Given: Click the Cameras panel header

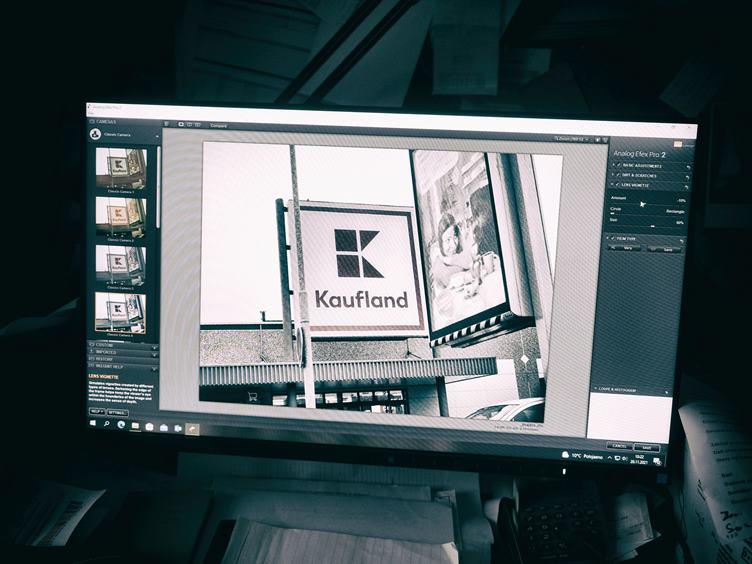Looking at the screenshot, I should 124,122.
